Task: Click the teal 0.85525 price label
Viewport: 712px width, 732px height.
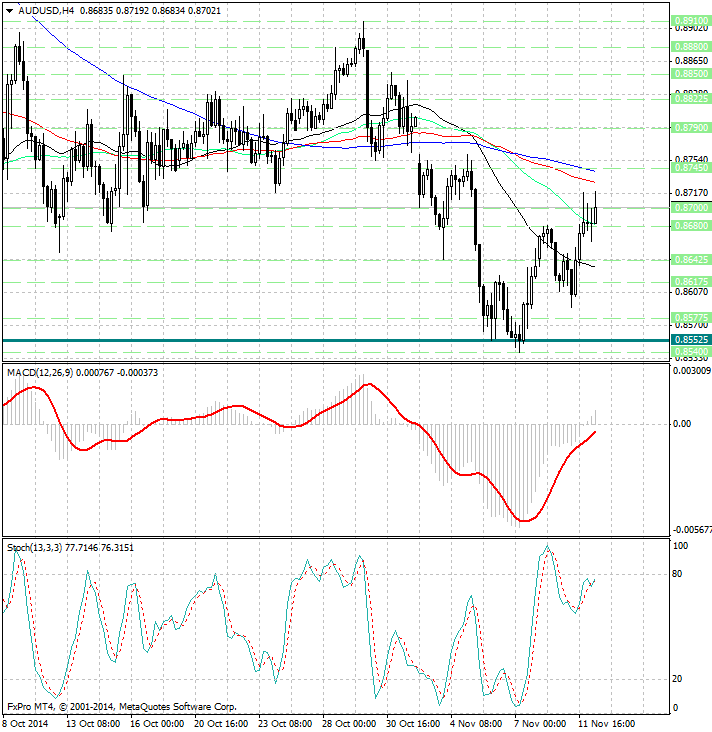Action: (x=691, y=340)
